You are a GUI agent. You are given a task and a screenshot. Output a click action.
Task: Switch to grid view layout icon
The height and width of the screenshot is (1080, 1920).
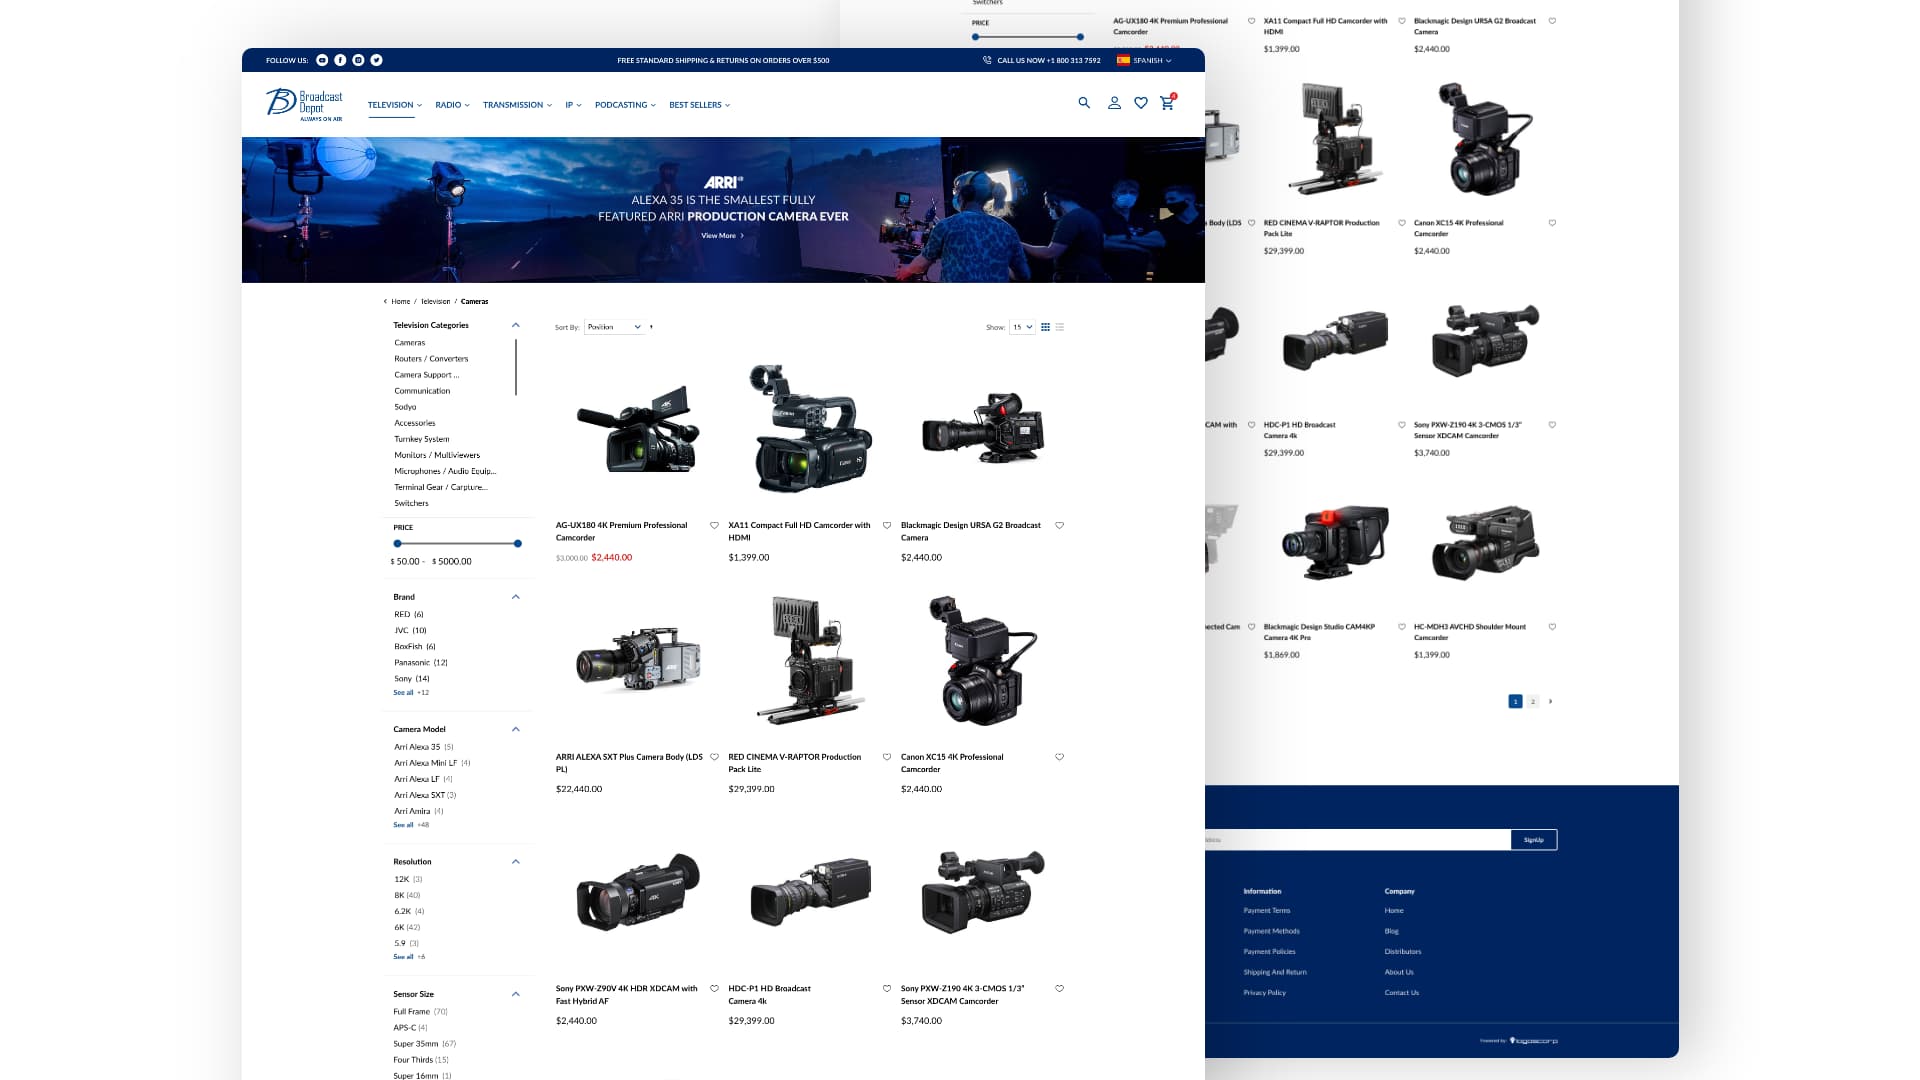click(1046, 327)
